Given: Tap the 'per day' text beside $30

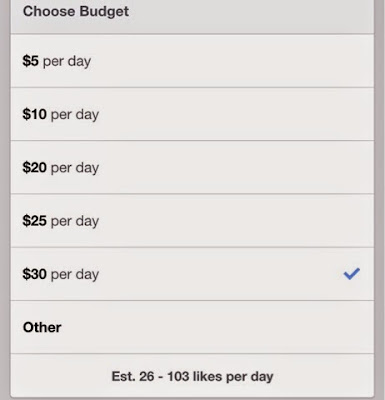Looking at the screenshot, I should click(75, 275).
